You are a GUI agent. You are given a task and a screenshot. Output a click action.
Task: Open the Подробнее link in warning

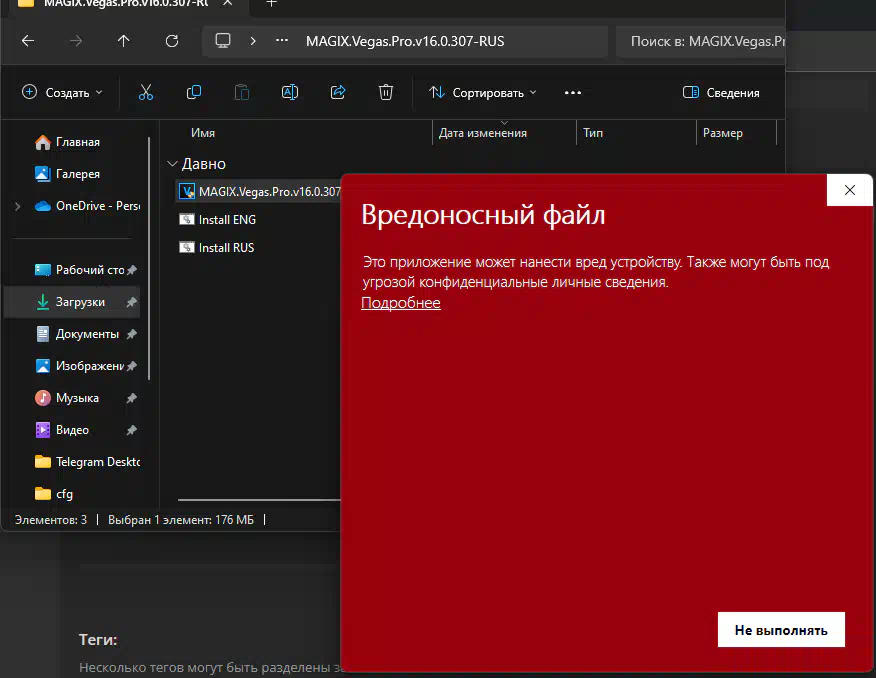[400, 303]
